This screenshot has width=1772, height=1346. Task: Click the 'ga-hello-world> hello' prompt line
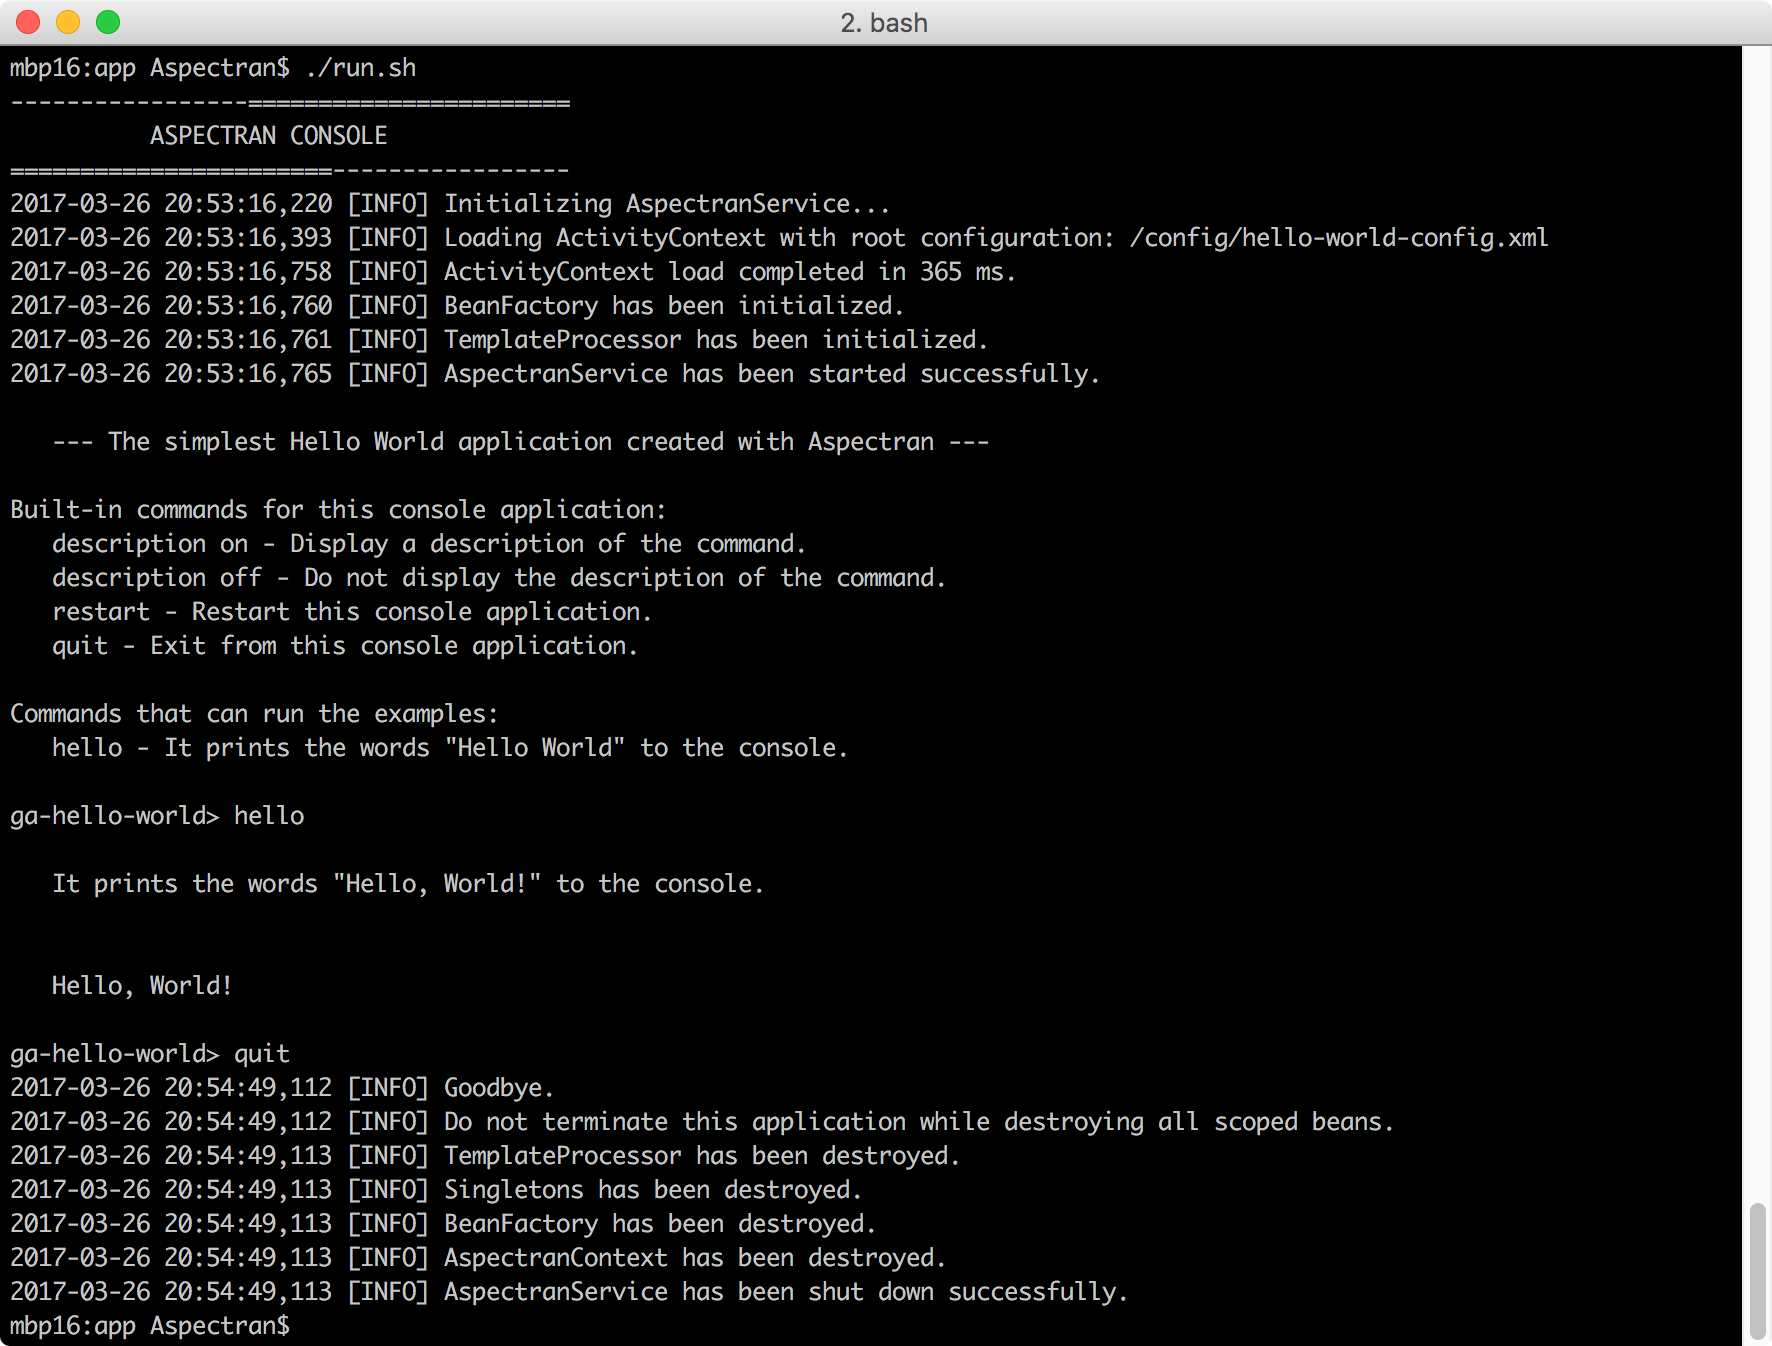157,816
